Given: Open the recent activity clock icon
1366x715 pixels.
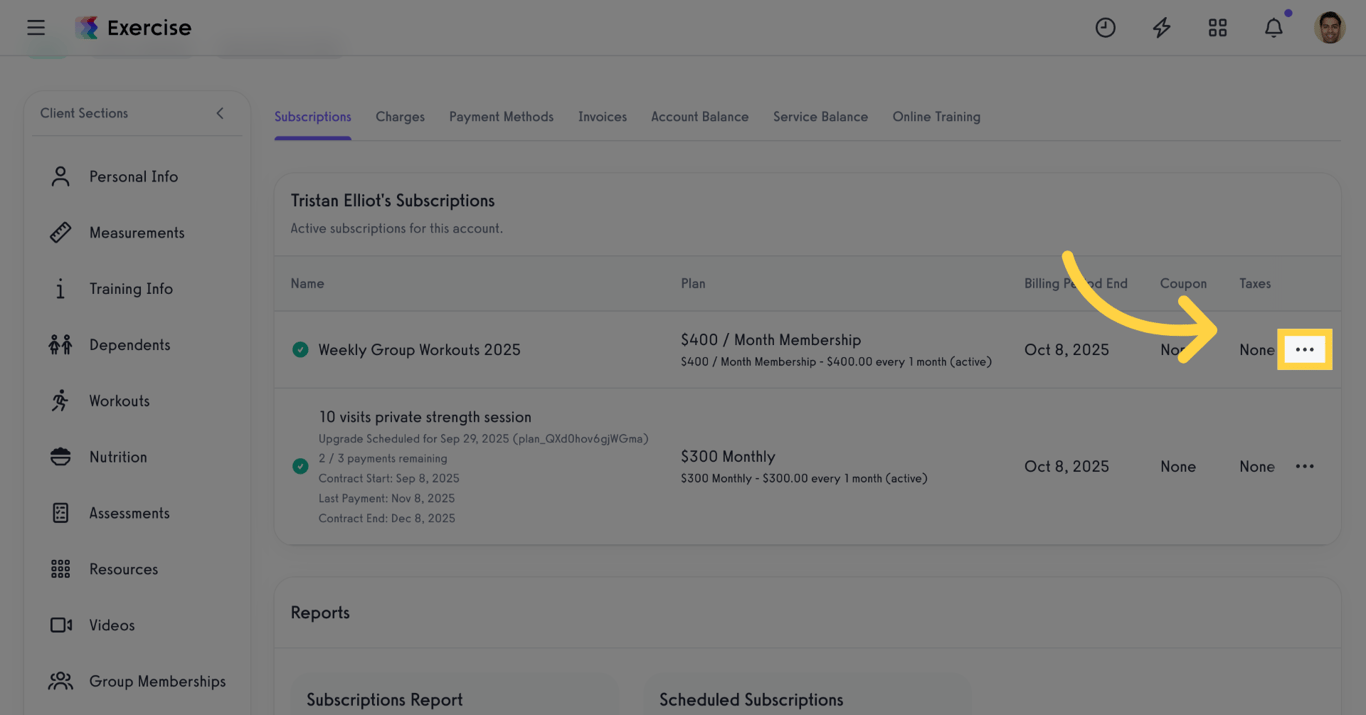Looking at the screenshot, I should [1105, 27].
